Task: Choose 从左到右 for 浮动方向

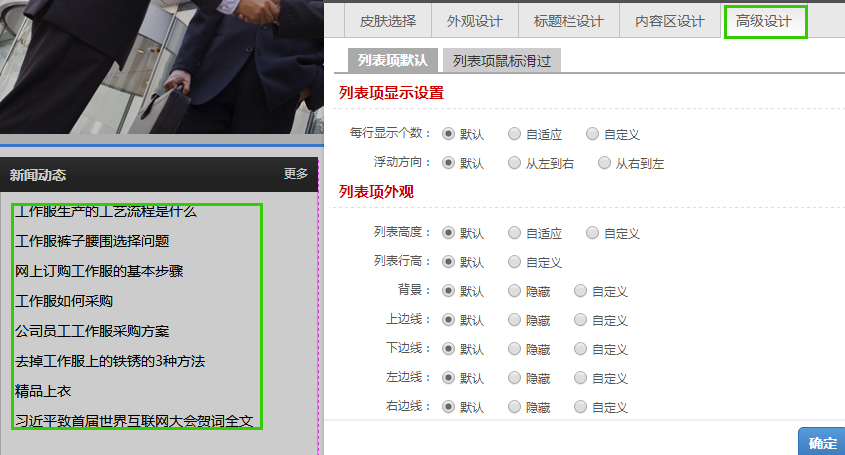Action: click(x=515, y=163)
